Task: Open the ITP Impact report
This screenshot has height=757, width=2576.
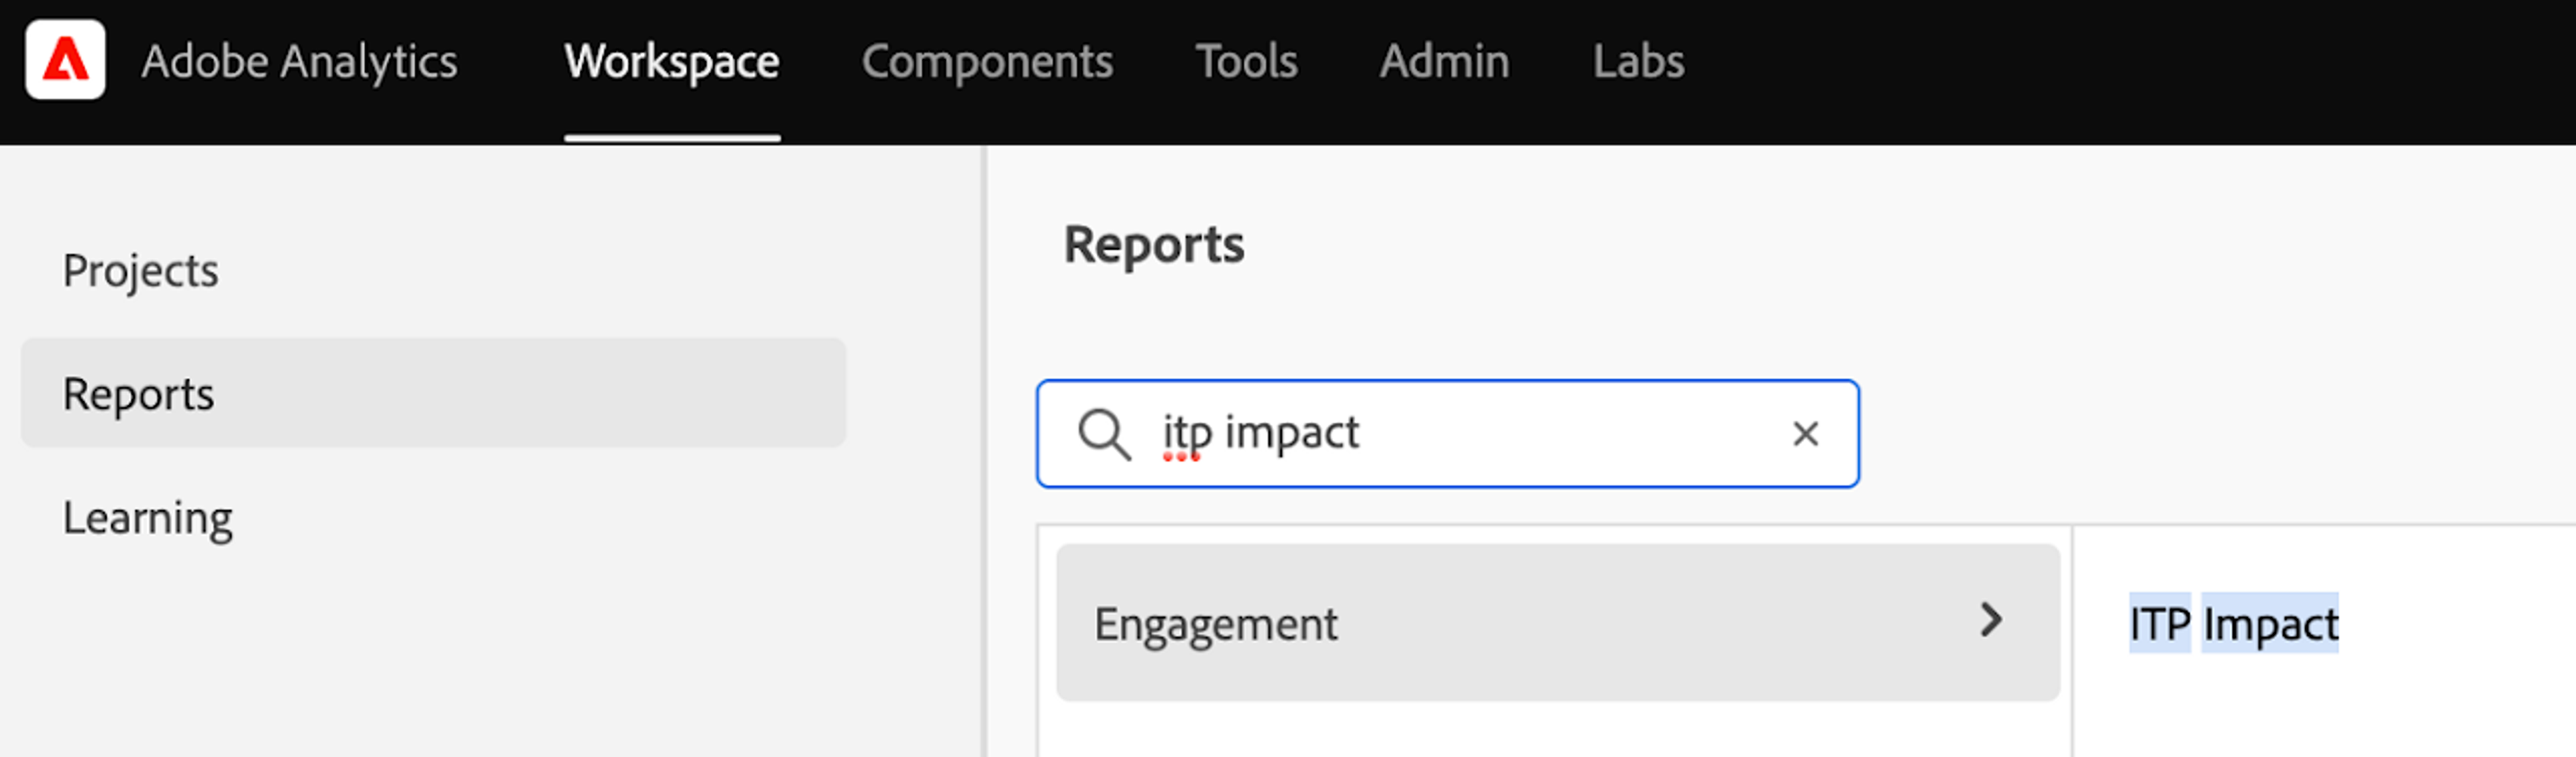Action: 2233,623
